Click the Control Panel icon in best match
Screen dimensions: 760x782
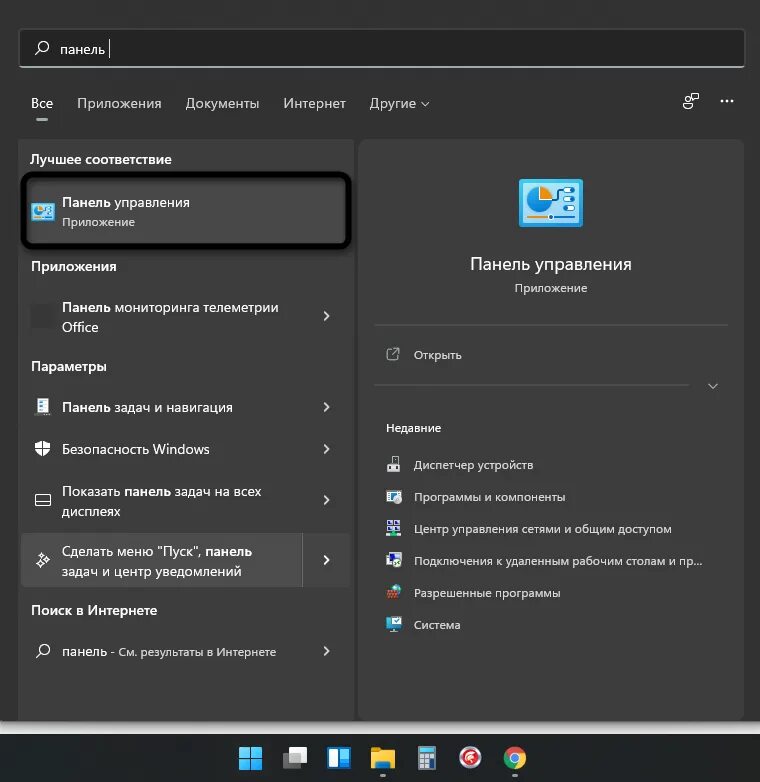(x=43, y=211)
